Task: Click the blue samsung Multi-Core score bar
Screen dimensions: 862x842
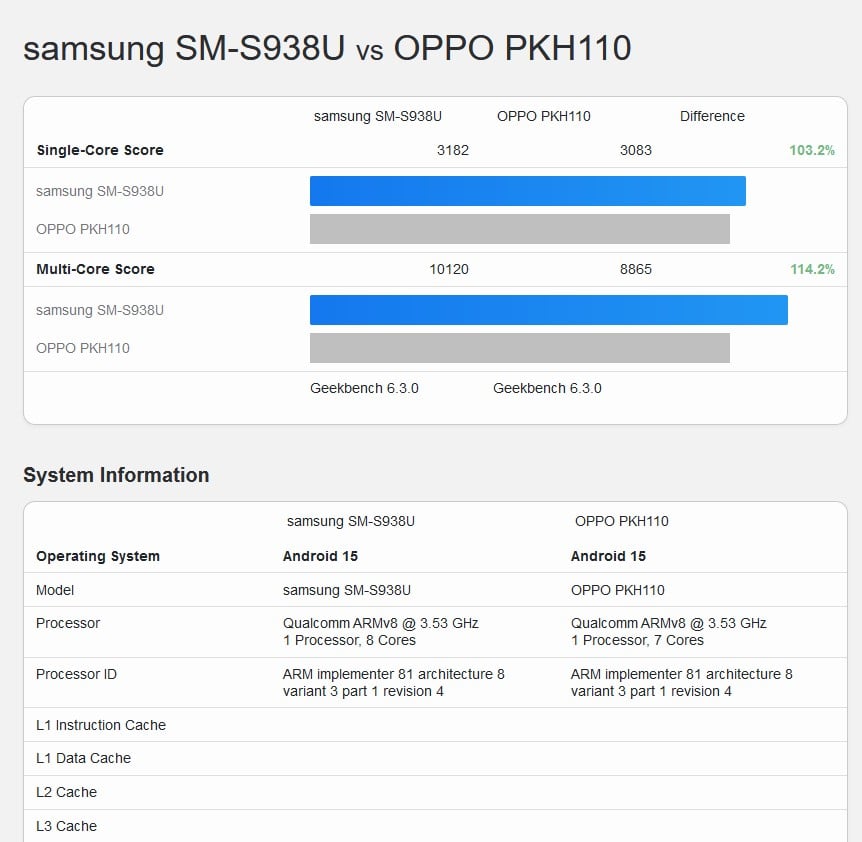Action: (548, 310)
